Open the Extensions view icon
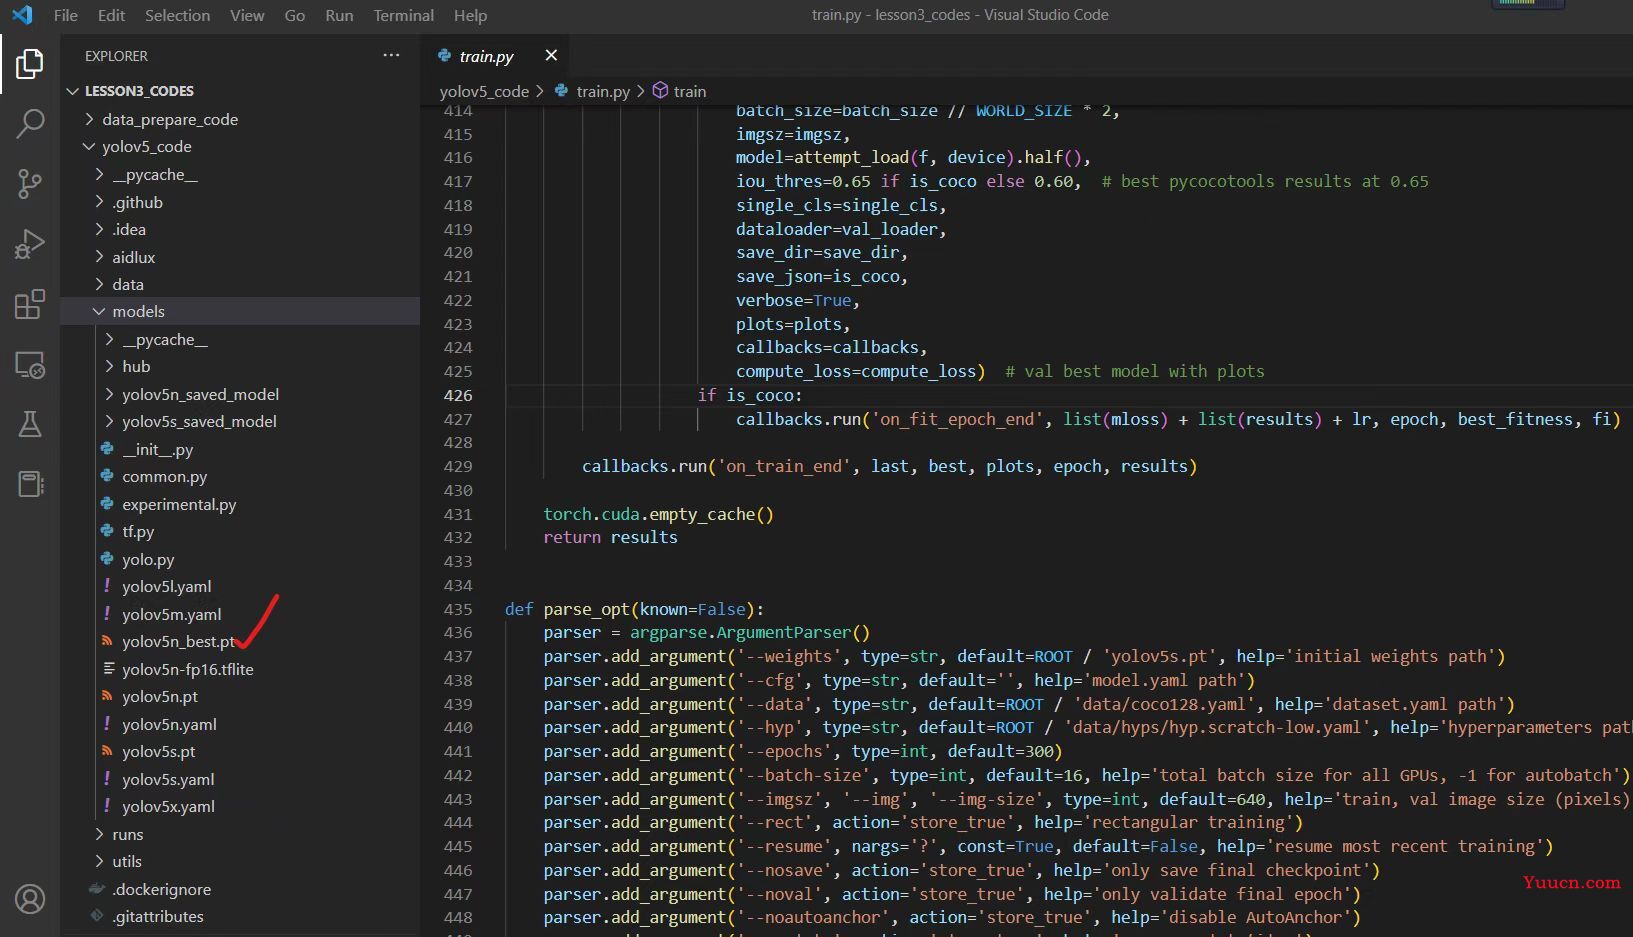This screenshot has height=937, width=1633. tap(30, 304)
